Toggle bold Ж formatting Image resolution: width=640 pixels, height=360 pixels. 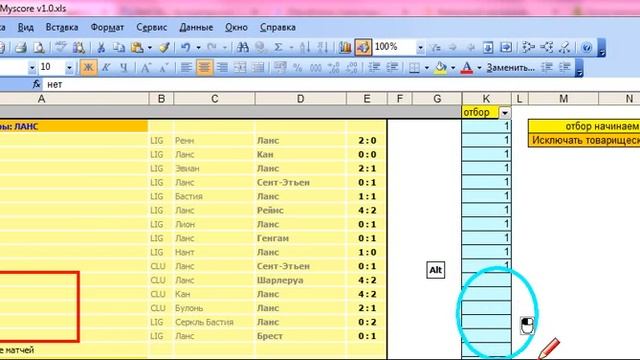[88, 67]
